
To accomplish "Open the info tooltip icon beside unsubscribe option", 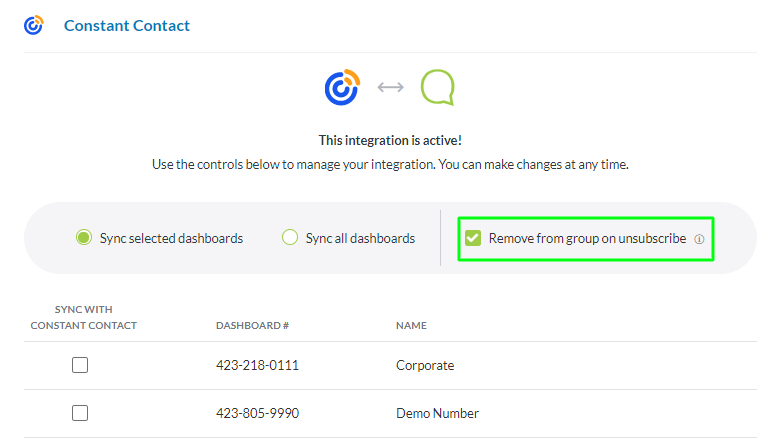I will pyautogui.click(x=699, y=239).
